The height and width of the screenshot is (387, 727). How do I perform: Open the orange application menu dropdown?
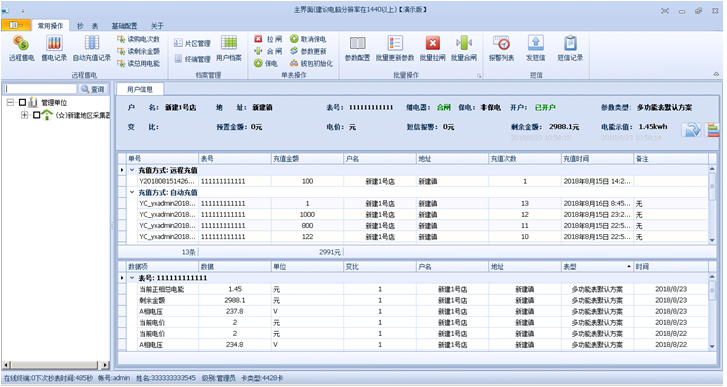pos(16,25)
